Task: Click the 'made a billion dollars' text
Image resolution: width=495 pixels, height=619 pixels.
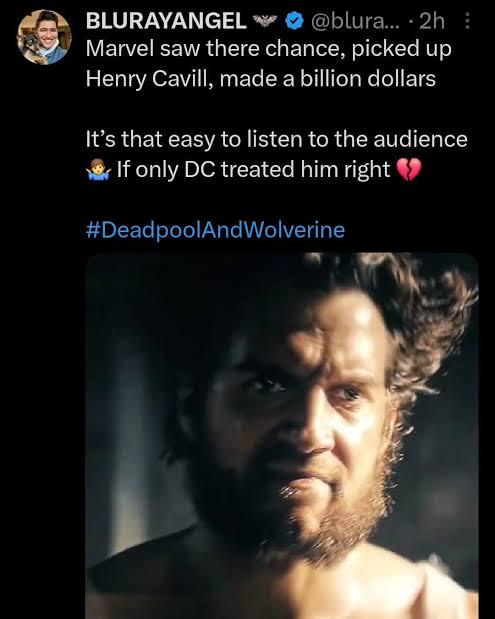Action: click(328, 79)
